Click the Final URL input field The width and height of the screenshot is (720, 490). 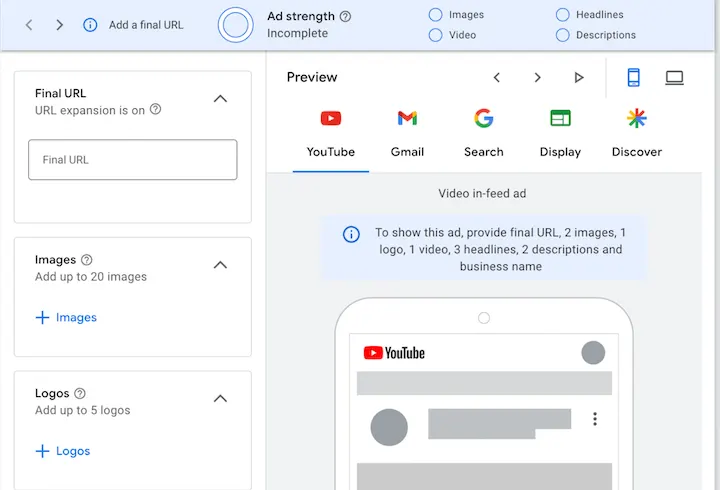click(133, 160)
